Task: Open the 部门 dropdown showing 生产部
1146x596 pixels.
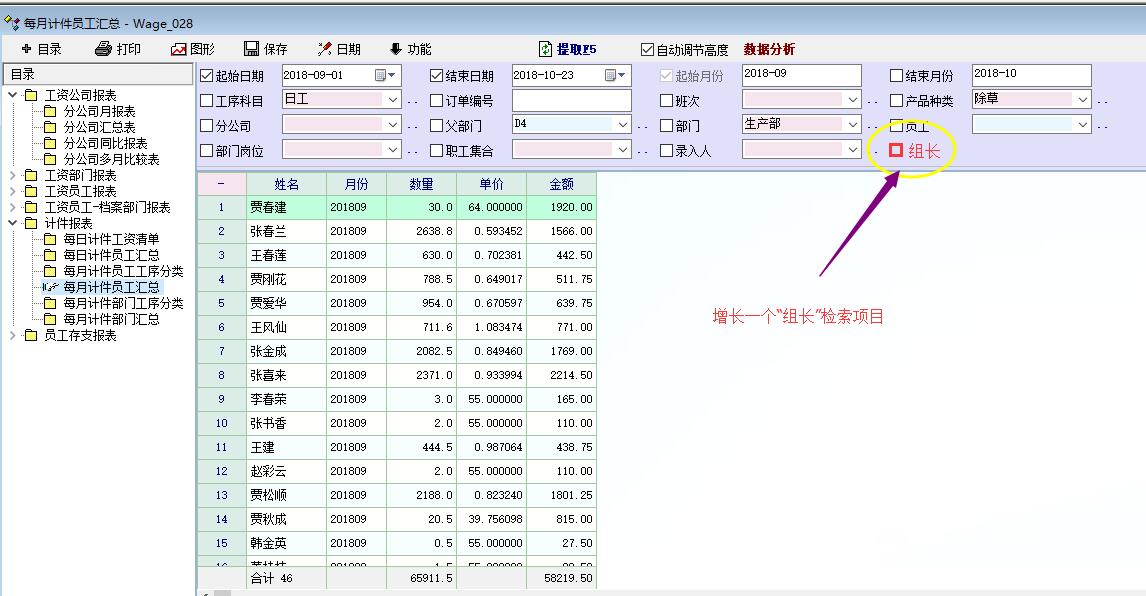Action: 852,125
